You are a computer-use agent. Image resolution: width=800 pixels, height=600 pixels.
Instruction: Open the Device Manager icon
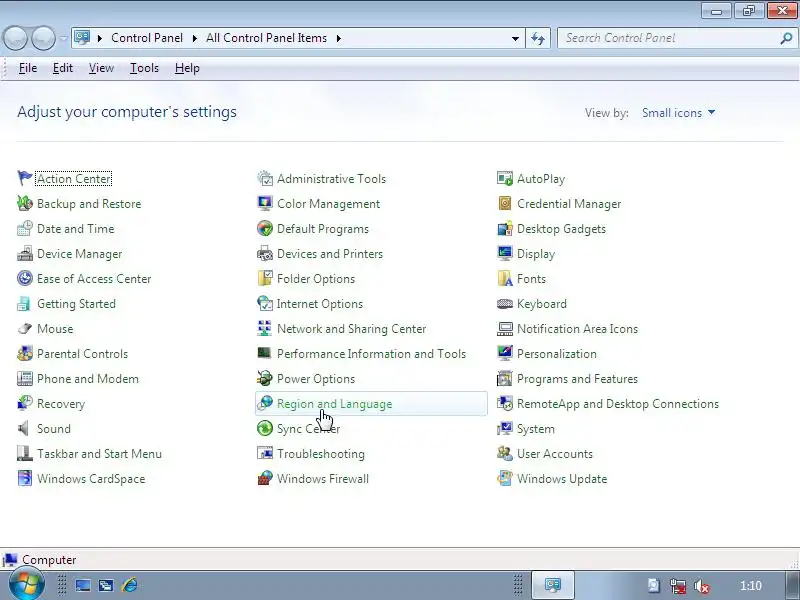(x=24, y=253)
